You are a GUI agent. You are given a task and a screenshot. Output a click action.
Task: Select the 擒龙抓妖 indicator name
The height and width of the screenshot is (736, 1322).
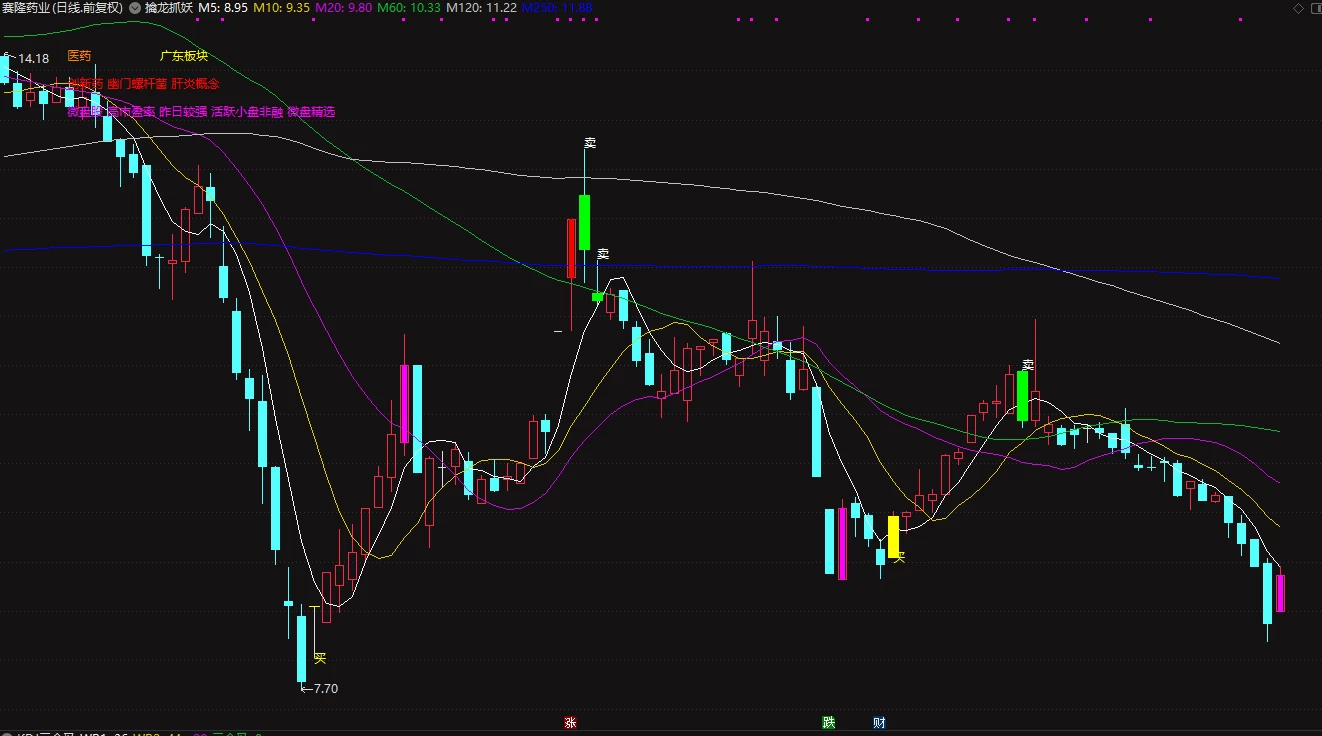point(167,7)
